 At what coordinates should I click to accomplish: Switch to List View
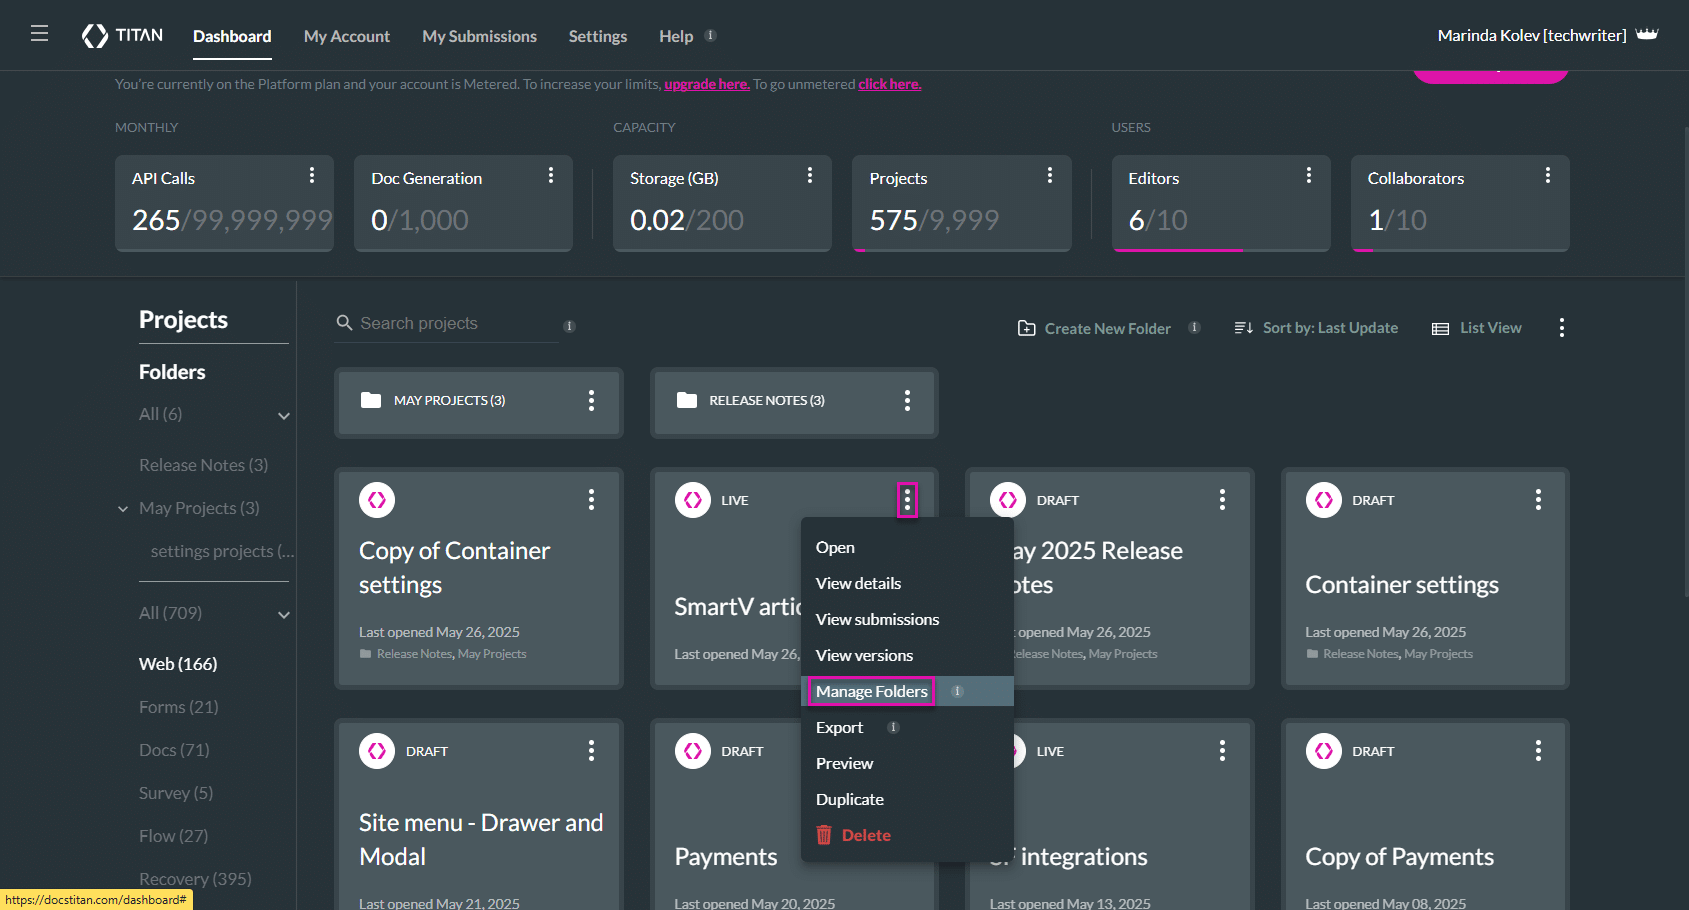(x=1477, y=328)
